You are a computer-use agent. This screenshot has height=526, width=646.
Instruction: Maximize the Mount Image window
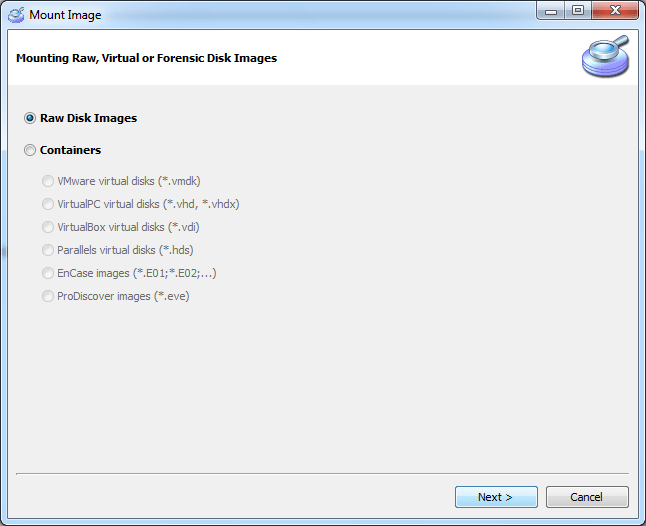(x=578, y=11)
